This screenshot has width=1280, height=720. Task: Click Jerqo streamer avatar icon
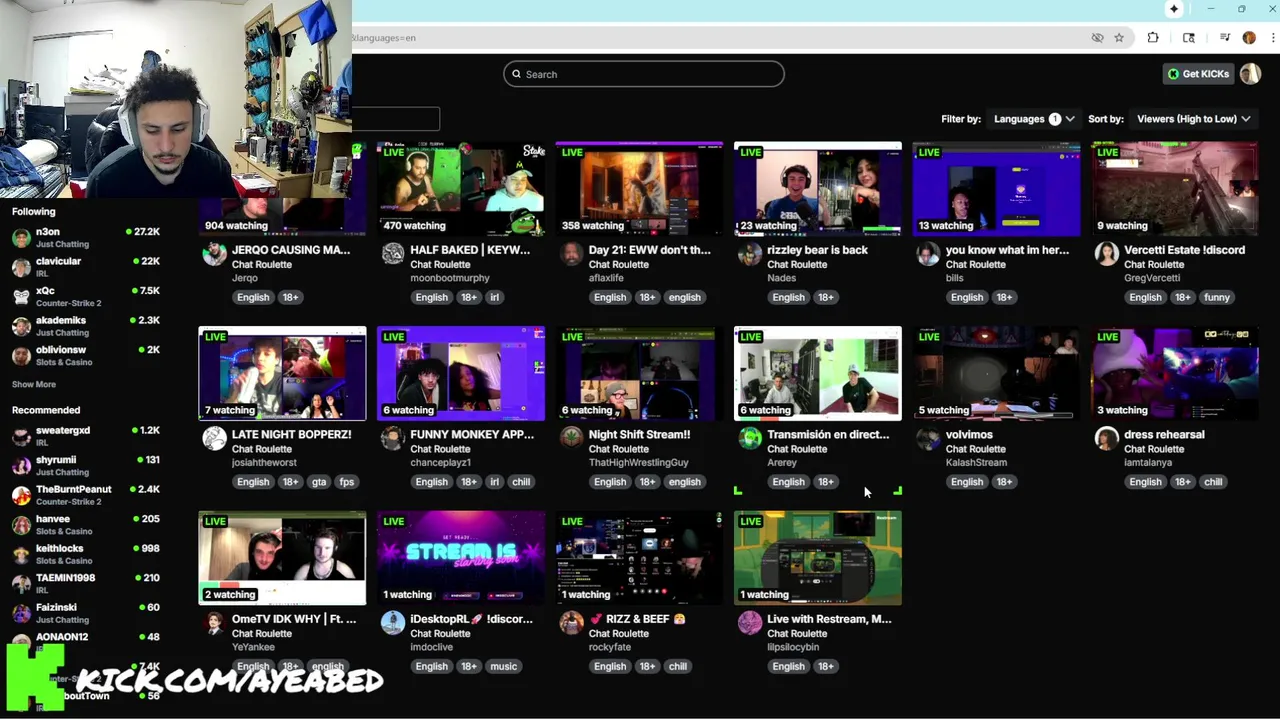214,254
